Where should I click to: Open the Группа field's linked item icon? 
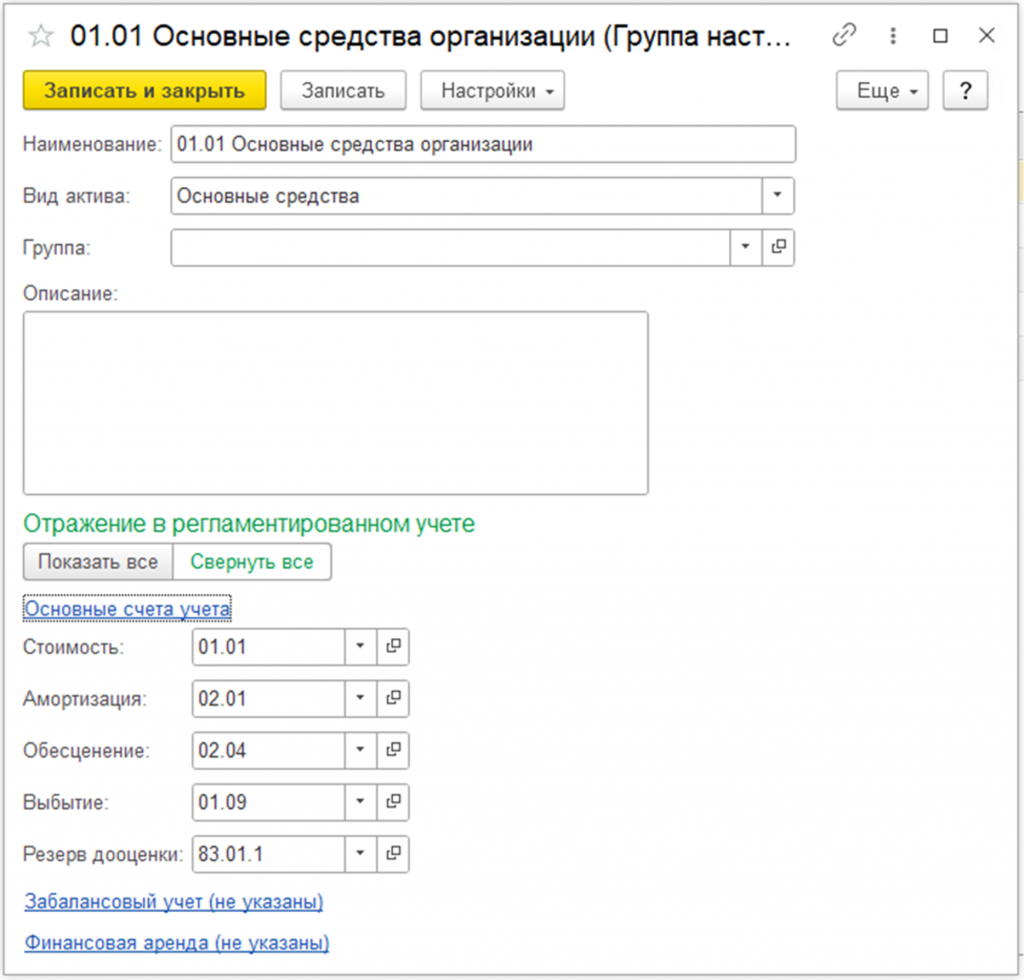(x=778, y=247)
